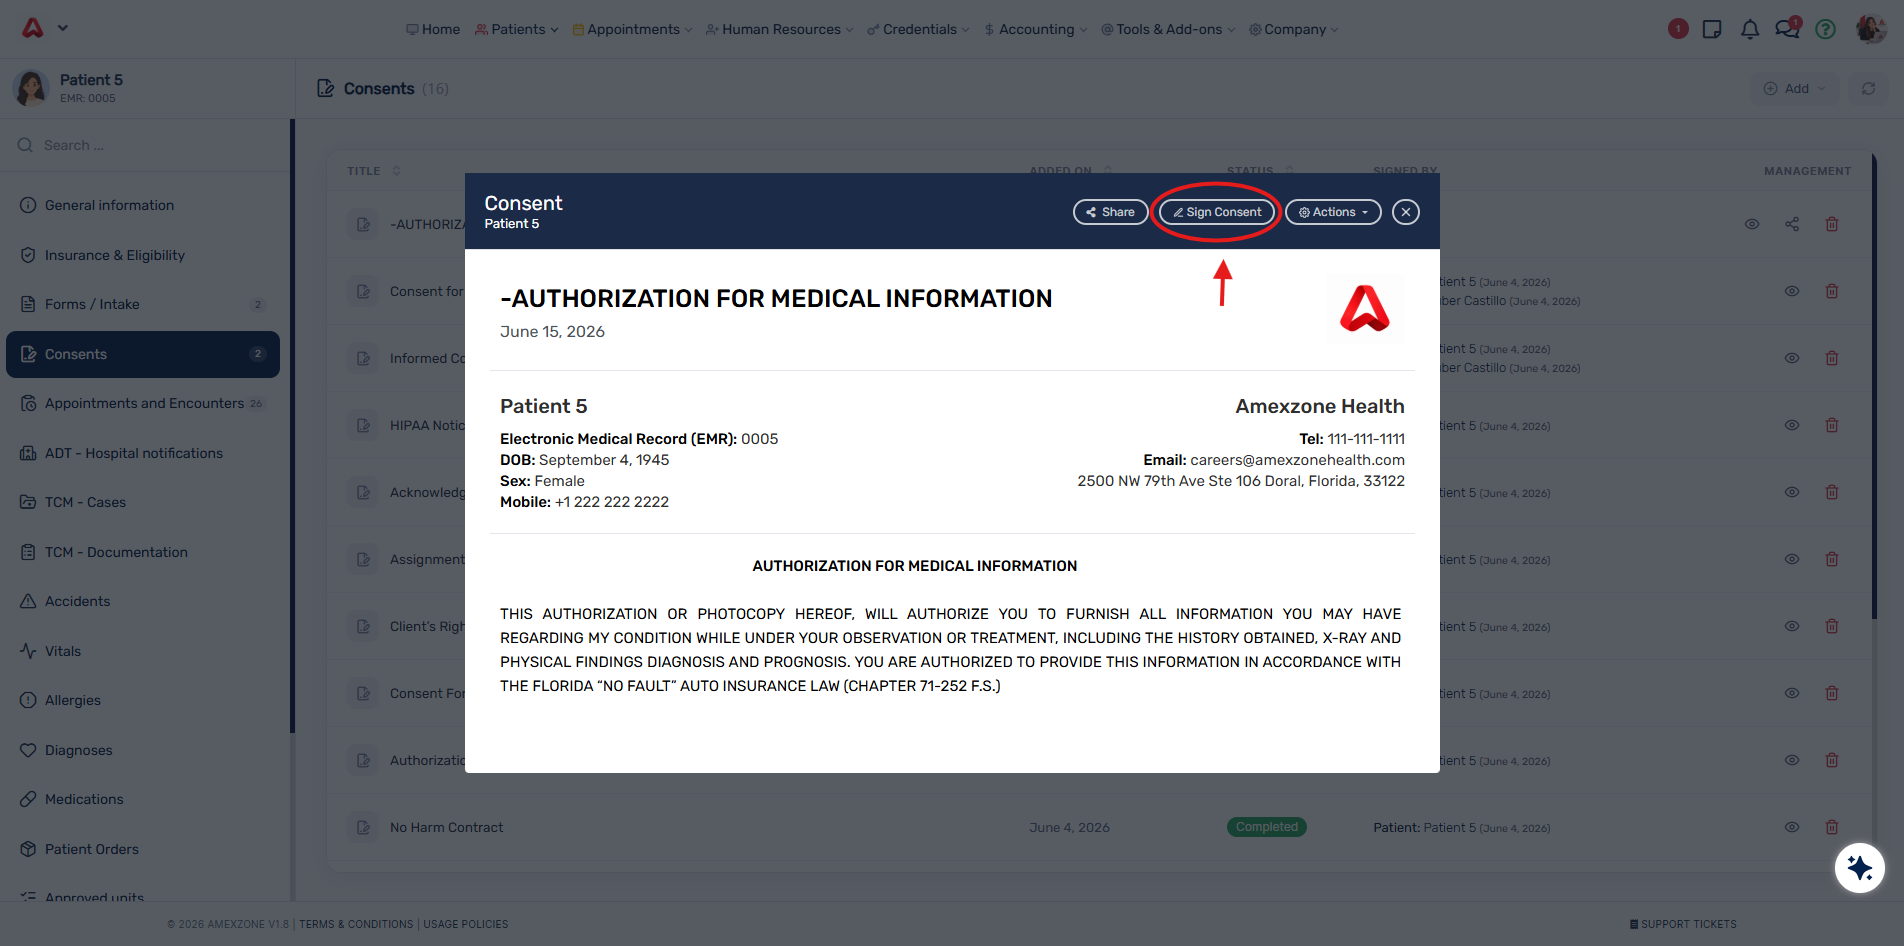The height and width of the screenshot is (946, 1904).
Task: Delete the No Harm Contract consent
Action: click(x=1832, y=827)
